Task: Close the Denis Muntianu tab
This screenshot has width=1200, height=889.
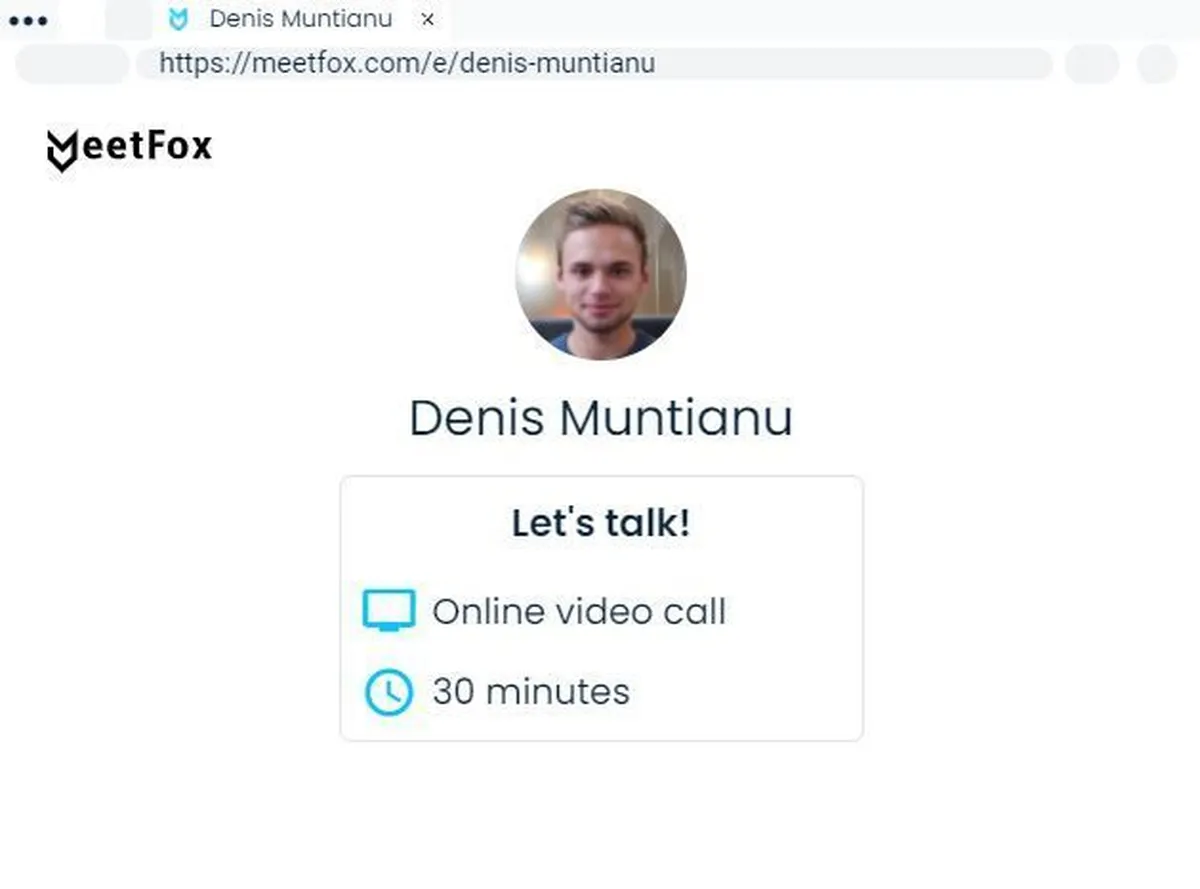Action: click(427, 19)
